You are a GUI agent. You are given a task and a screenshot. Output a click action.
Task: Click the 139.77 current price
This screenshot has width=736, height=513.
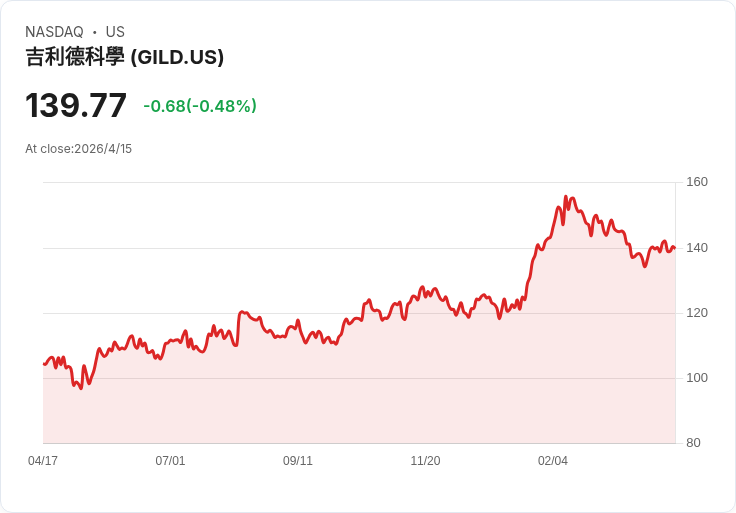click(76, 105)
